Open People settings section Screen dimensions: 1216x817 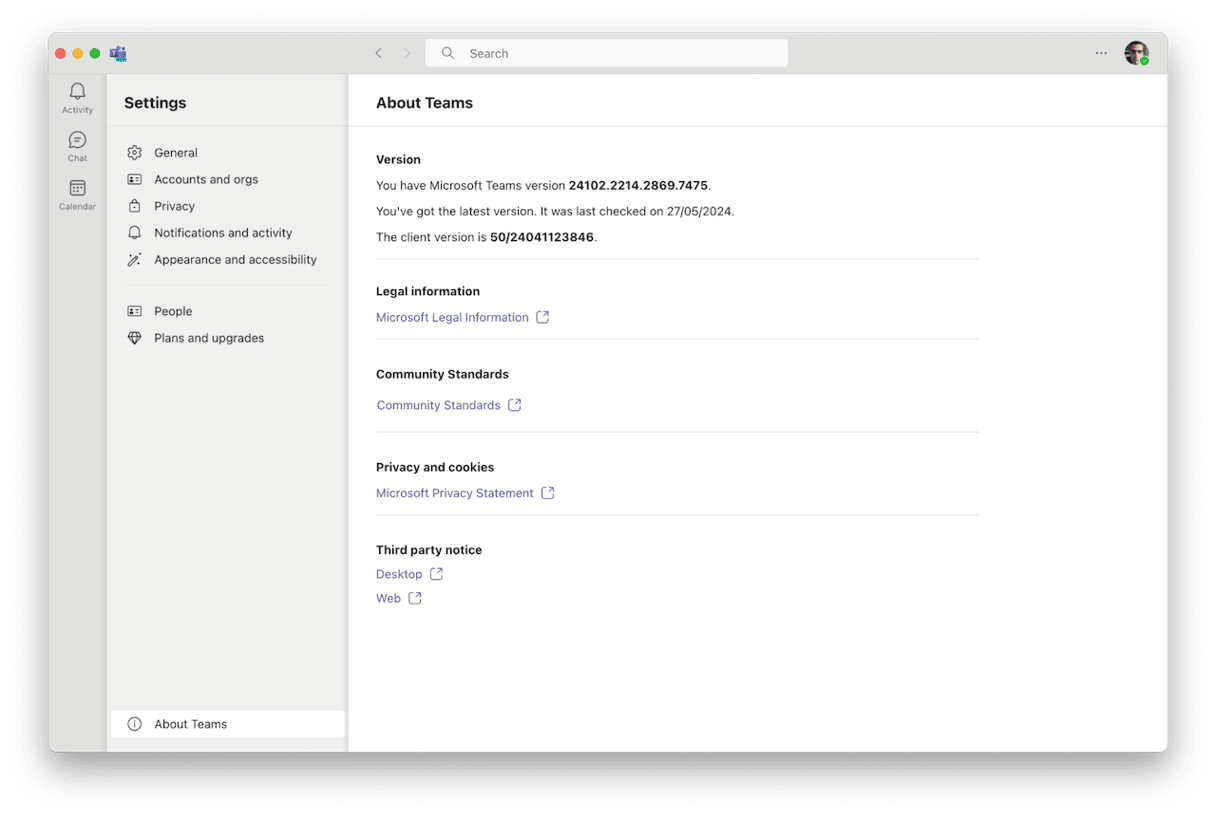(x=173, y=311)
